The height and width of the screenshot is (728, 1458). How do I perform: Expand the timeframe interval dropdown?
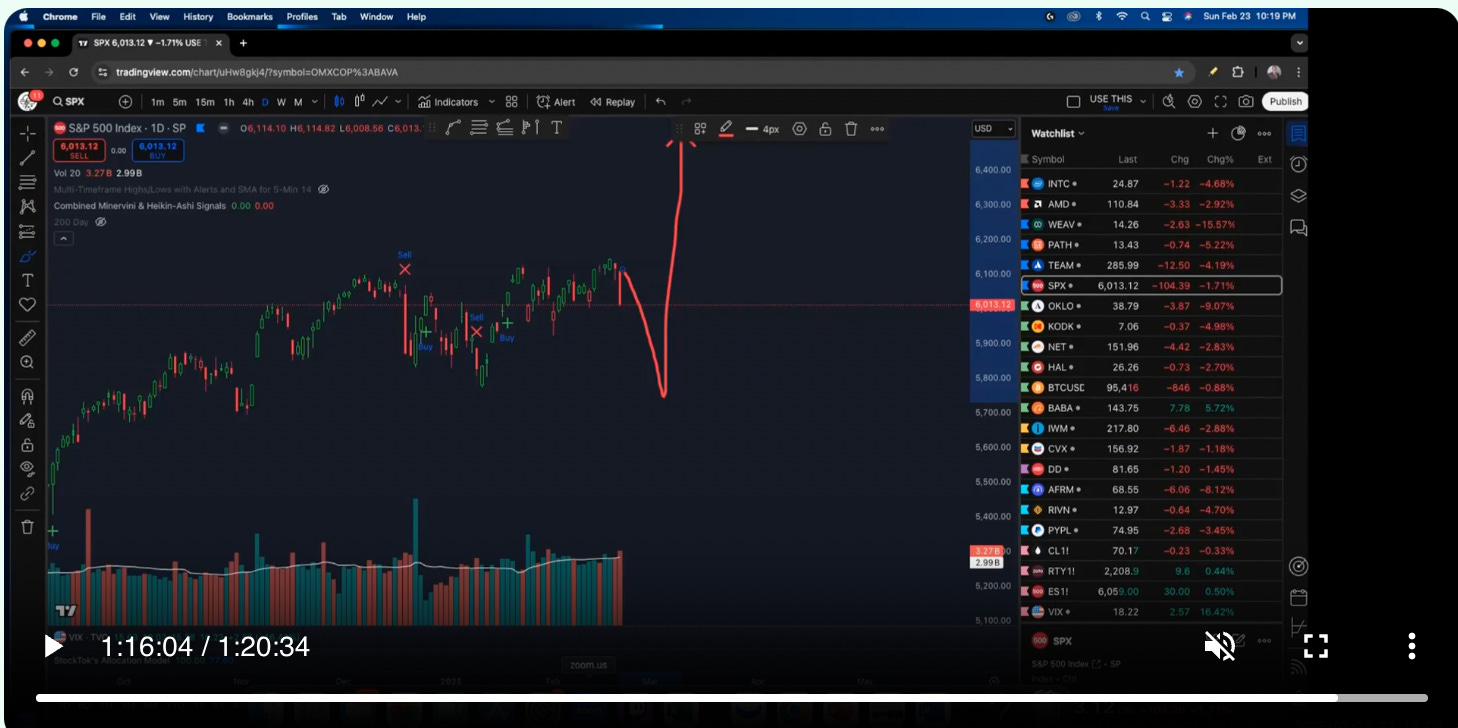[x=315, y=102]
